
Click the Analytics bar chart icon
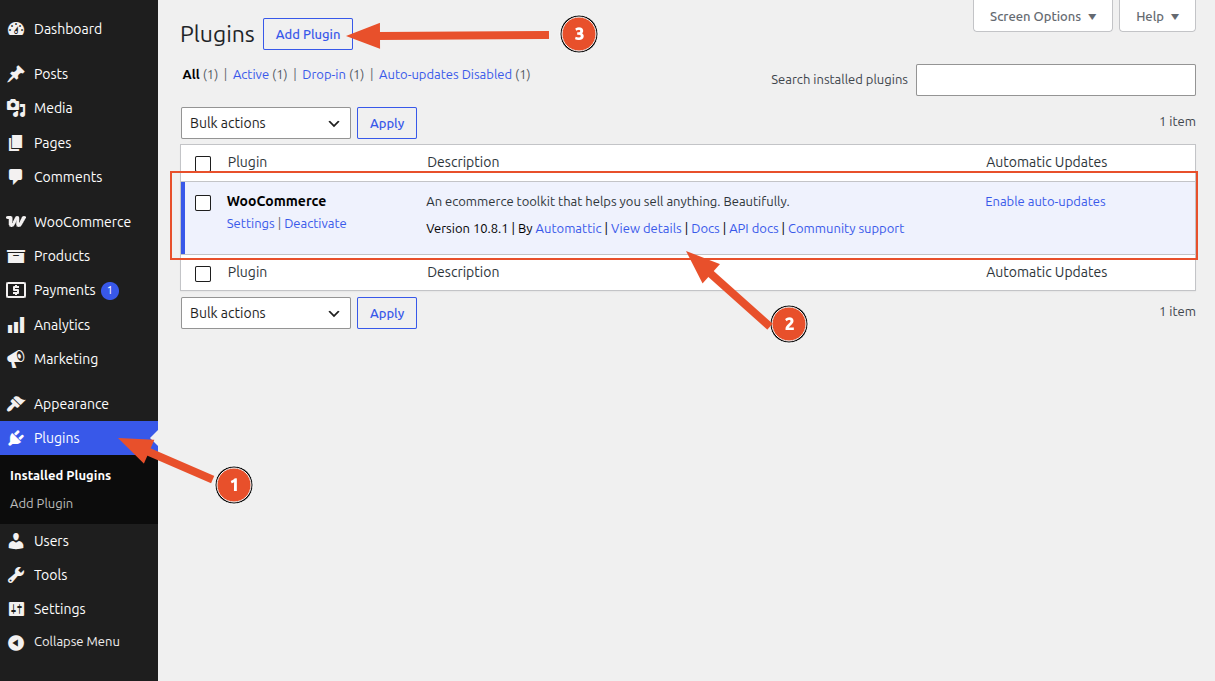16,325
